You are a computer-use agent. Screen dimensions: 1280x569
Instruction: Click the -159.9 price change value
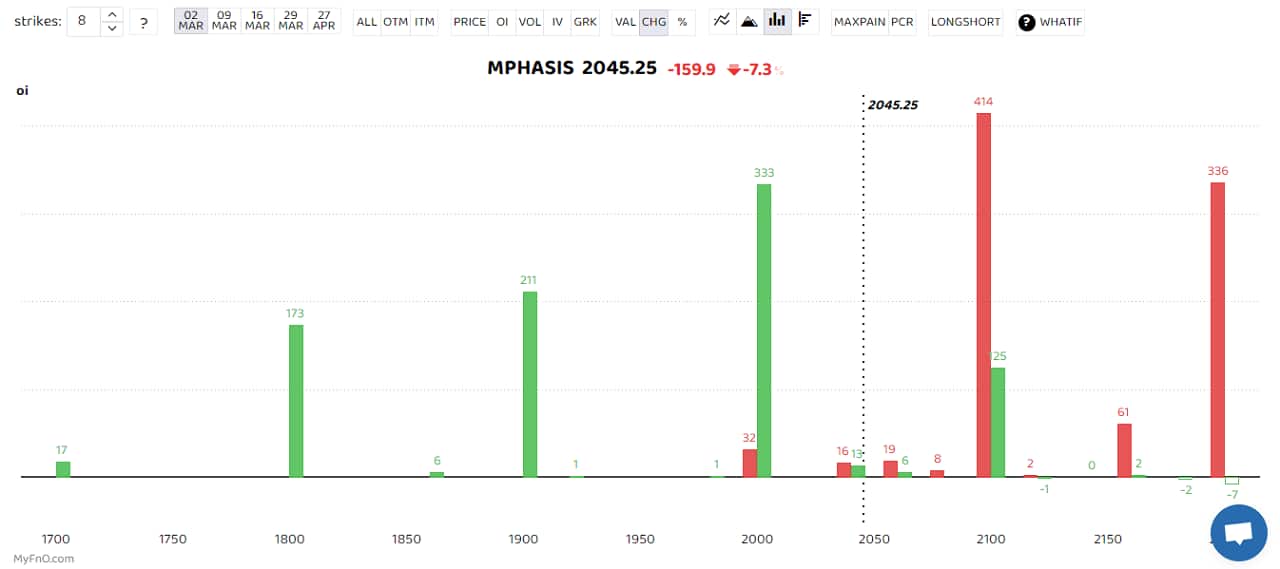(x=692, y=70)
